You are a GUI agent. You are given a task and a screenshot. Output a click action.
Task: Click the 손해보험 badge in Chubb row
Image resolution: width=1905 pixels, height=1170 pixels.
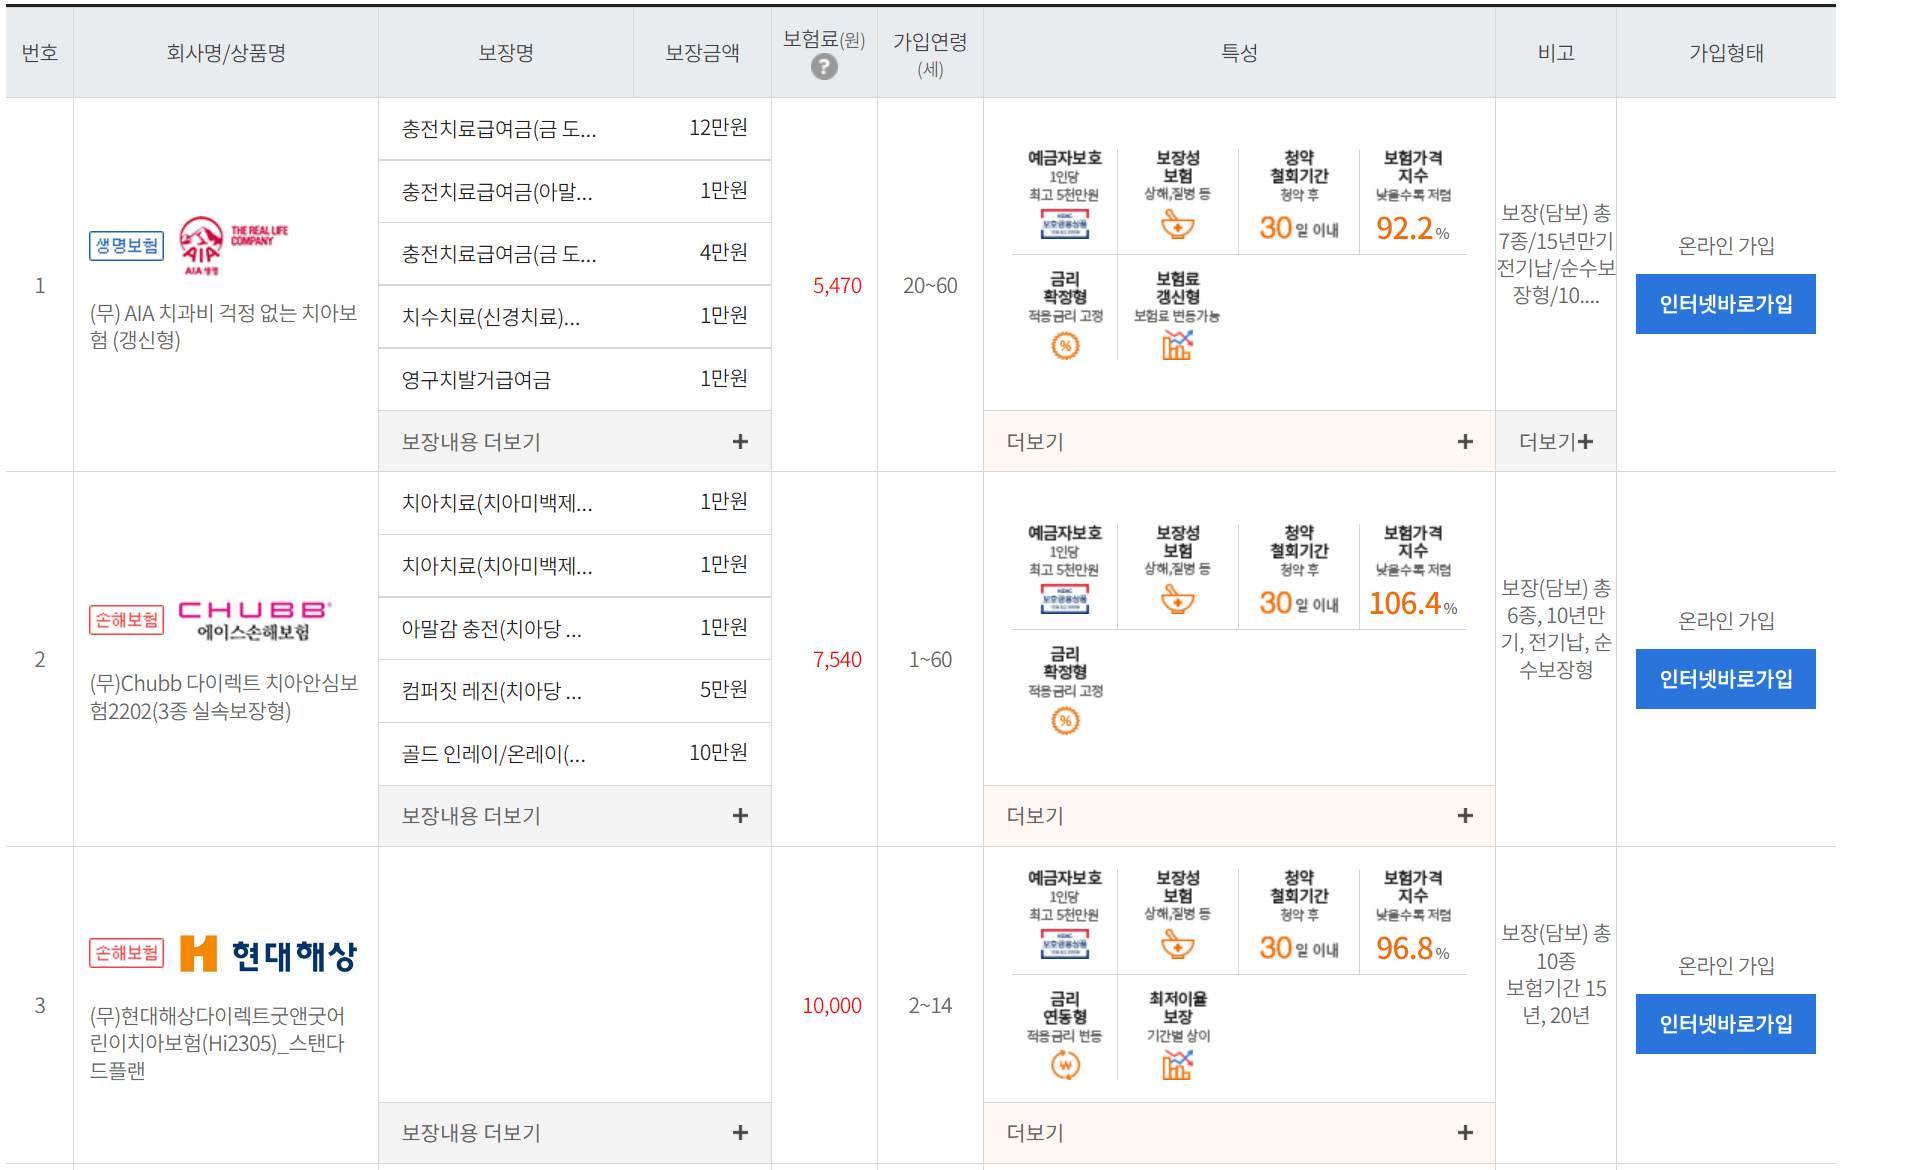126,620
